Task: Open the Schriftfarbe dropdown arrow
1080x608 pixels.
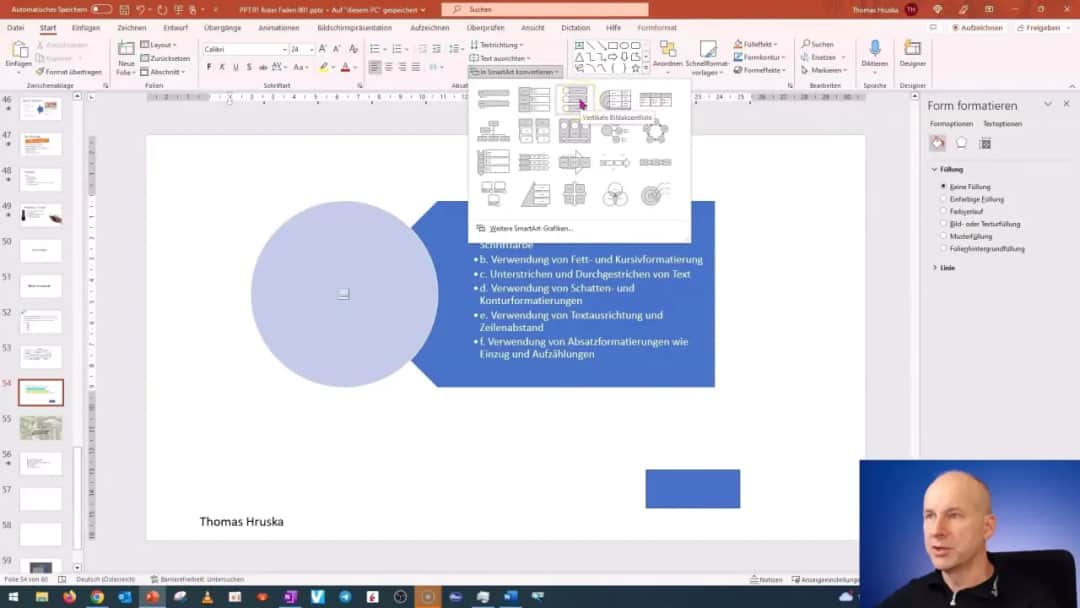Action: (356, 67)
